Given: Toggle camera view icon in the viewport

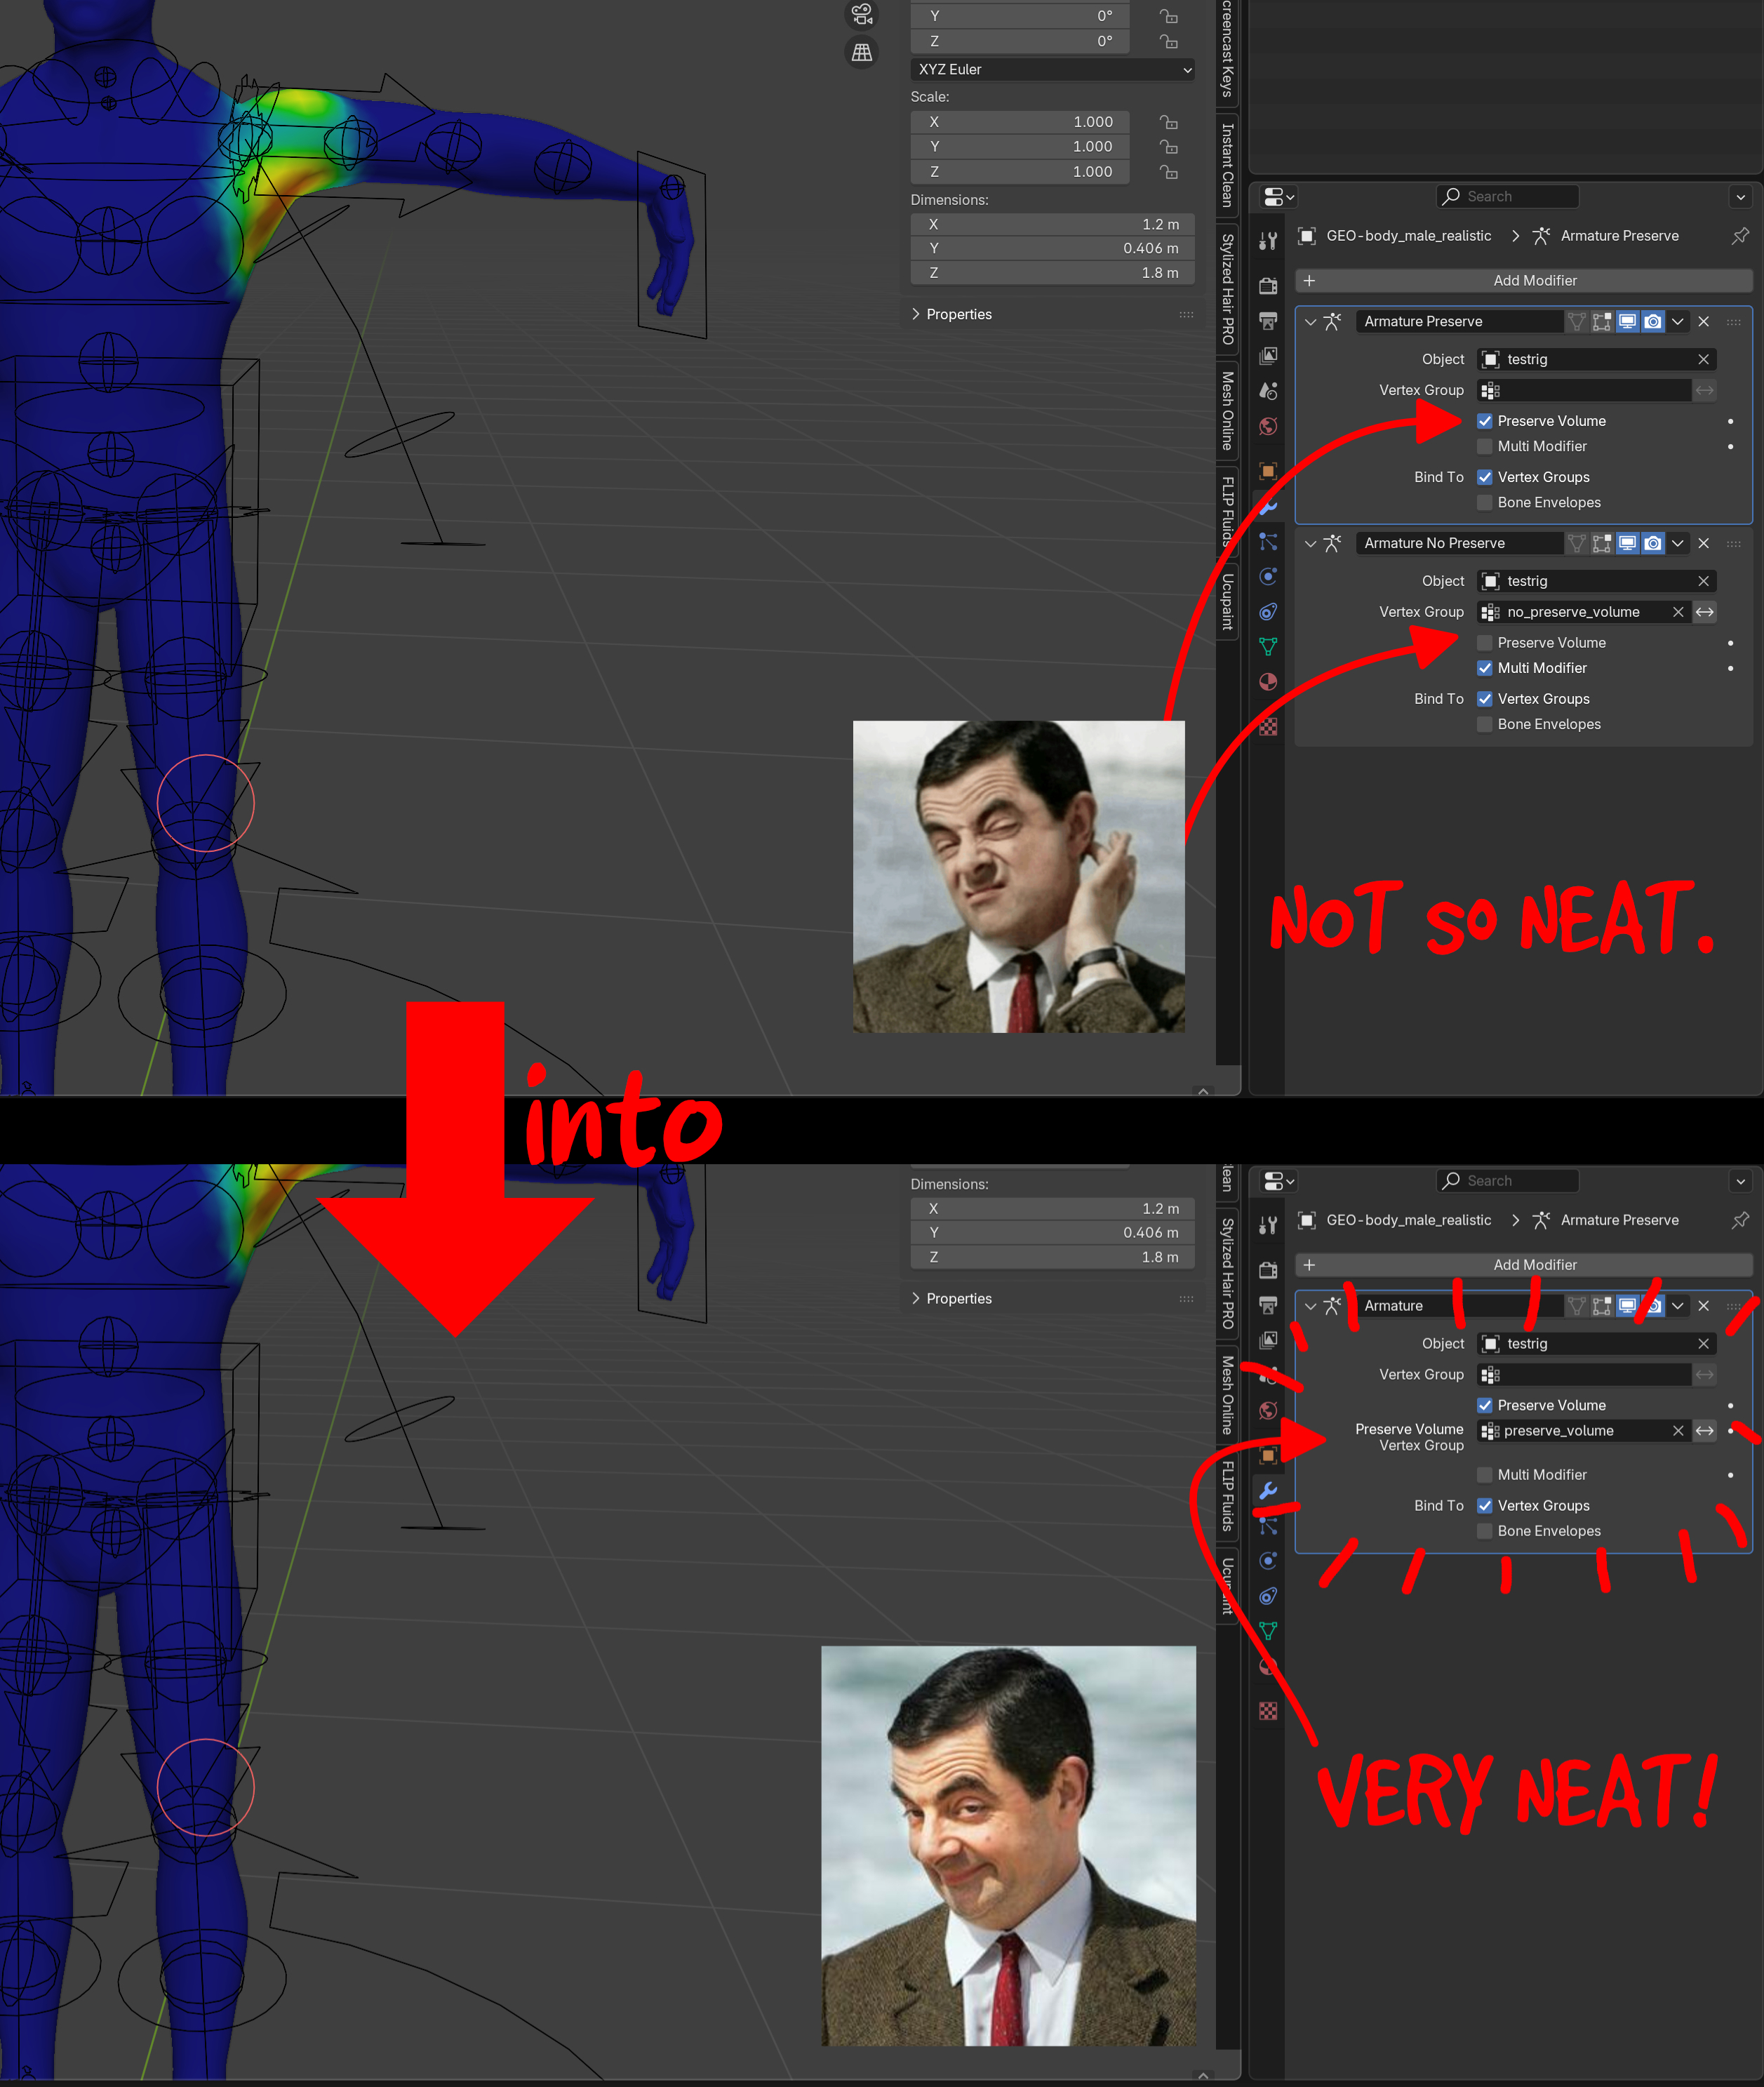Looking at the screenshot, I should pos(861,14).
